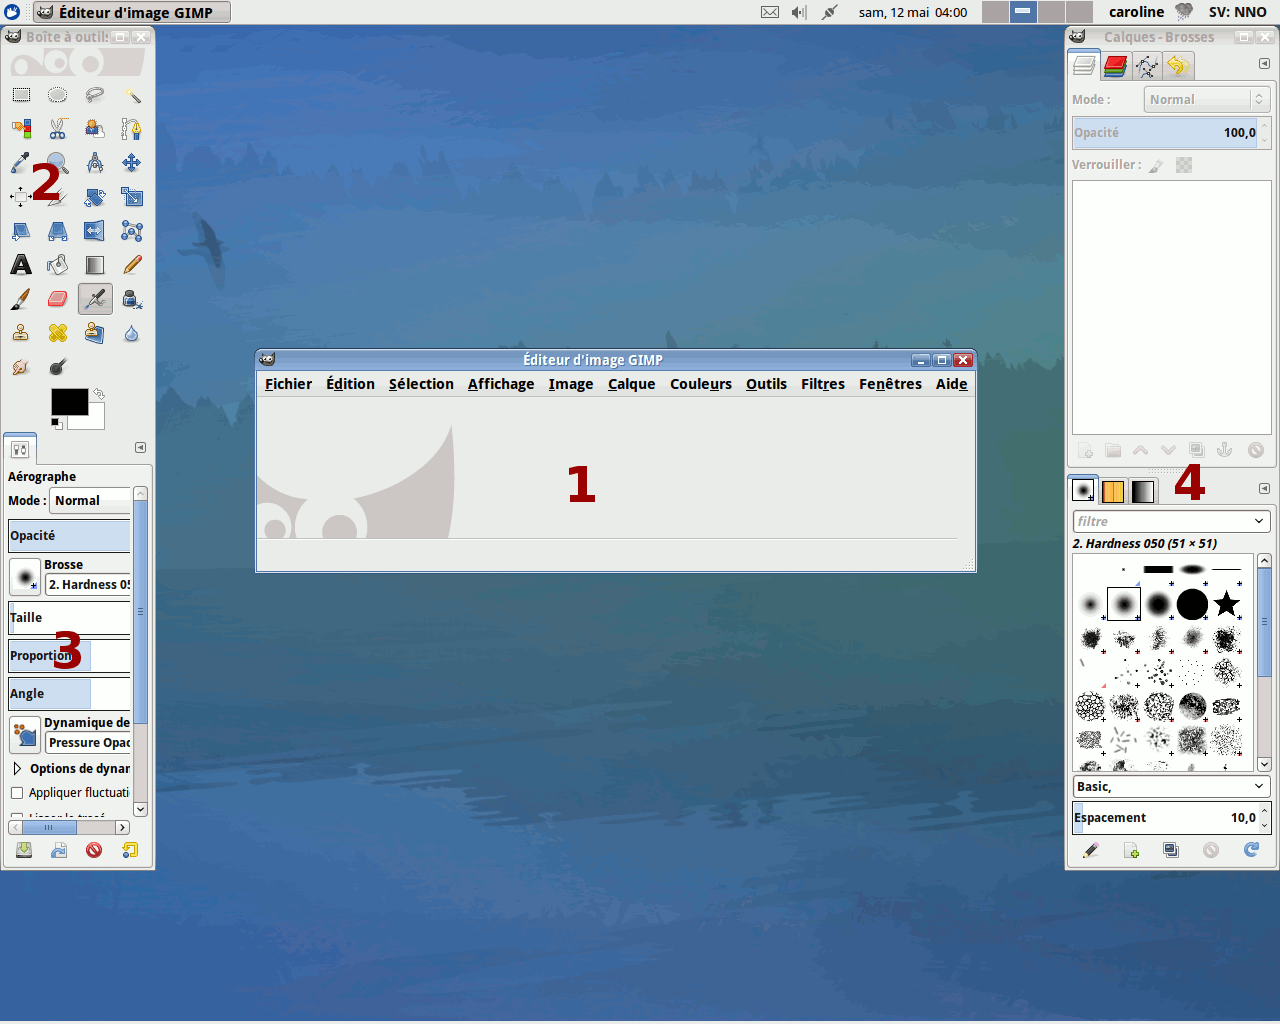This screenshot has width=1280, height=1024.
Task: Reset colors to default black and white
Action: click(56, 424)
